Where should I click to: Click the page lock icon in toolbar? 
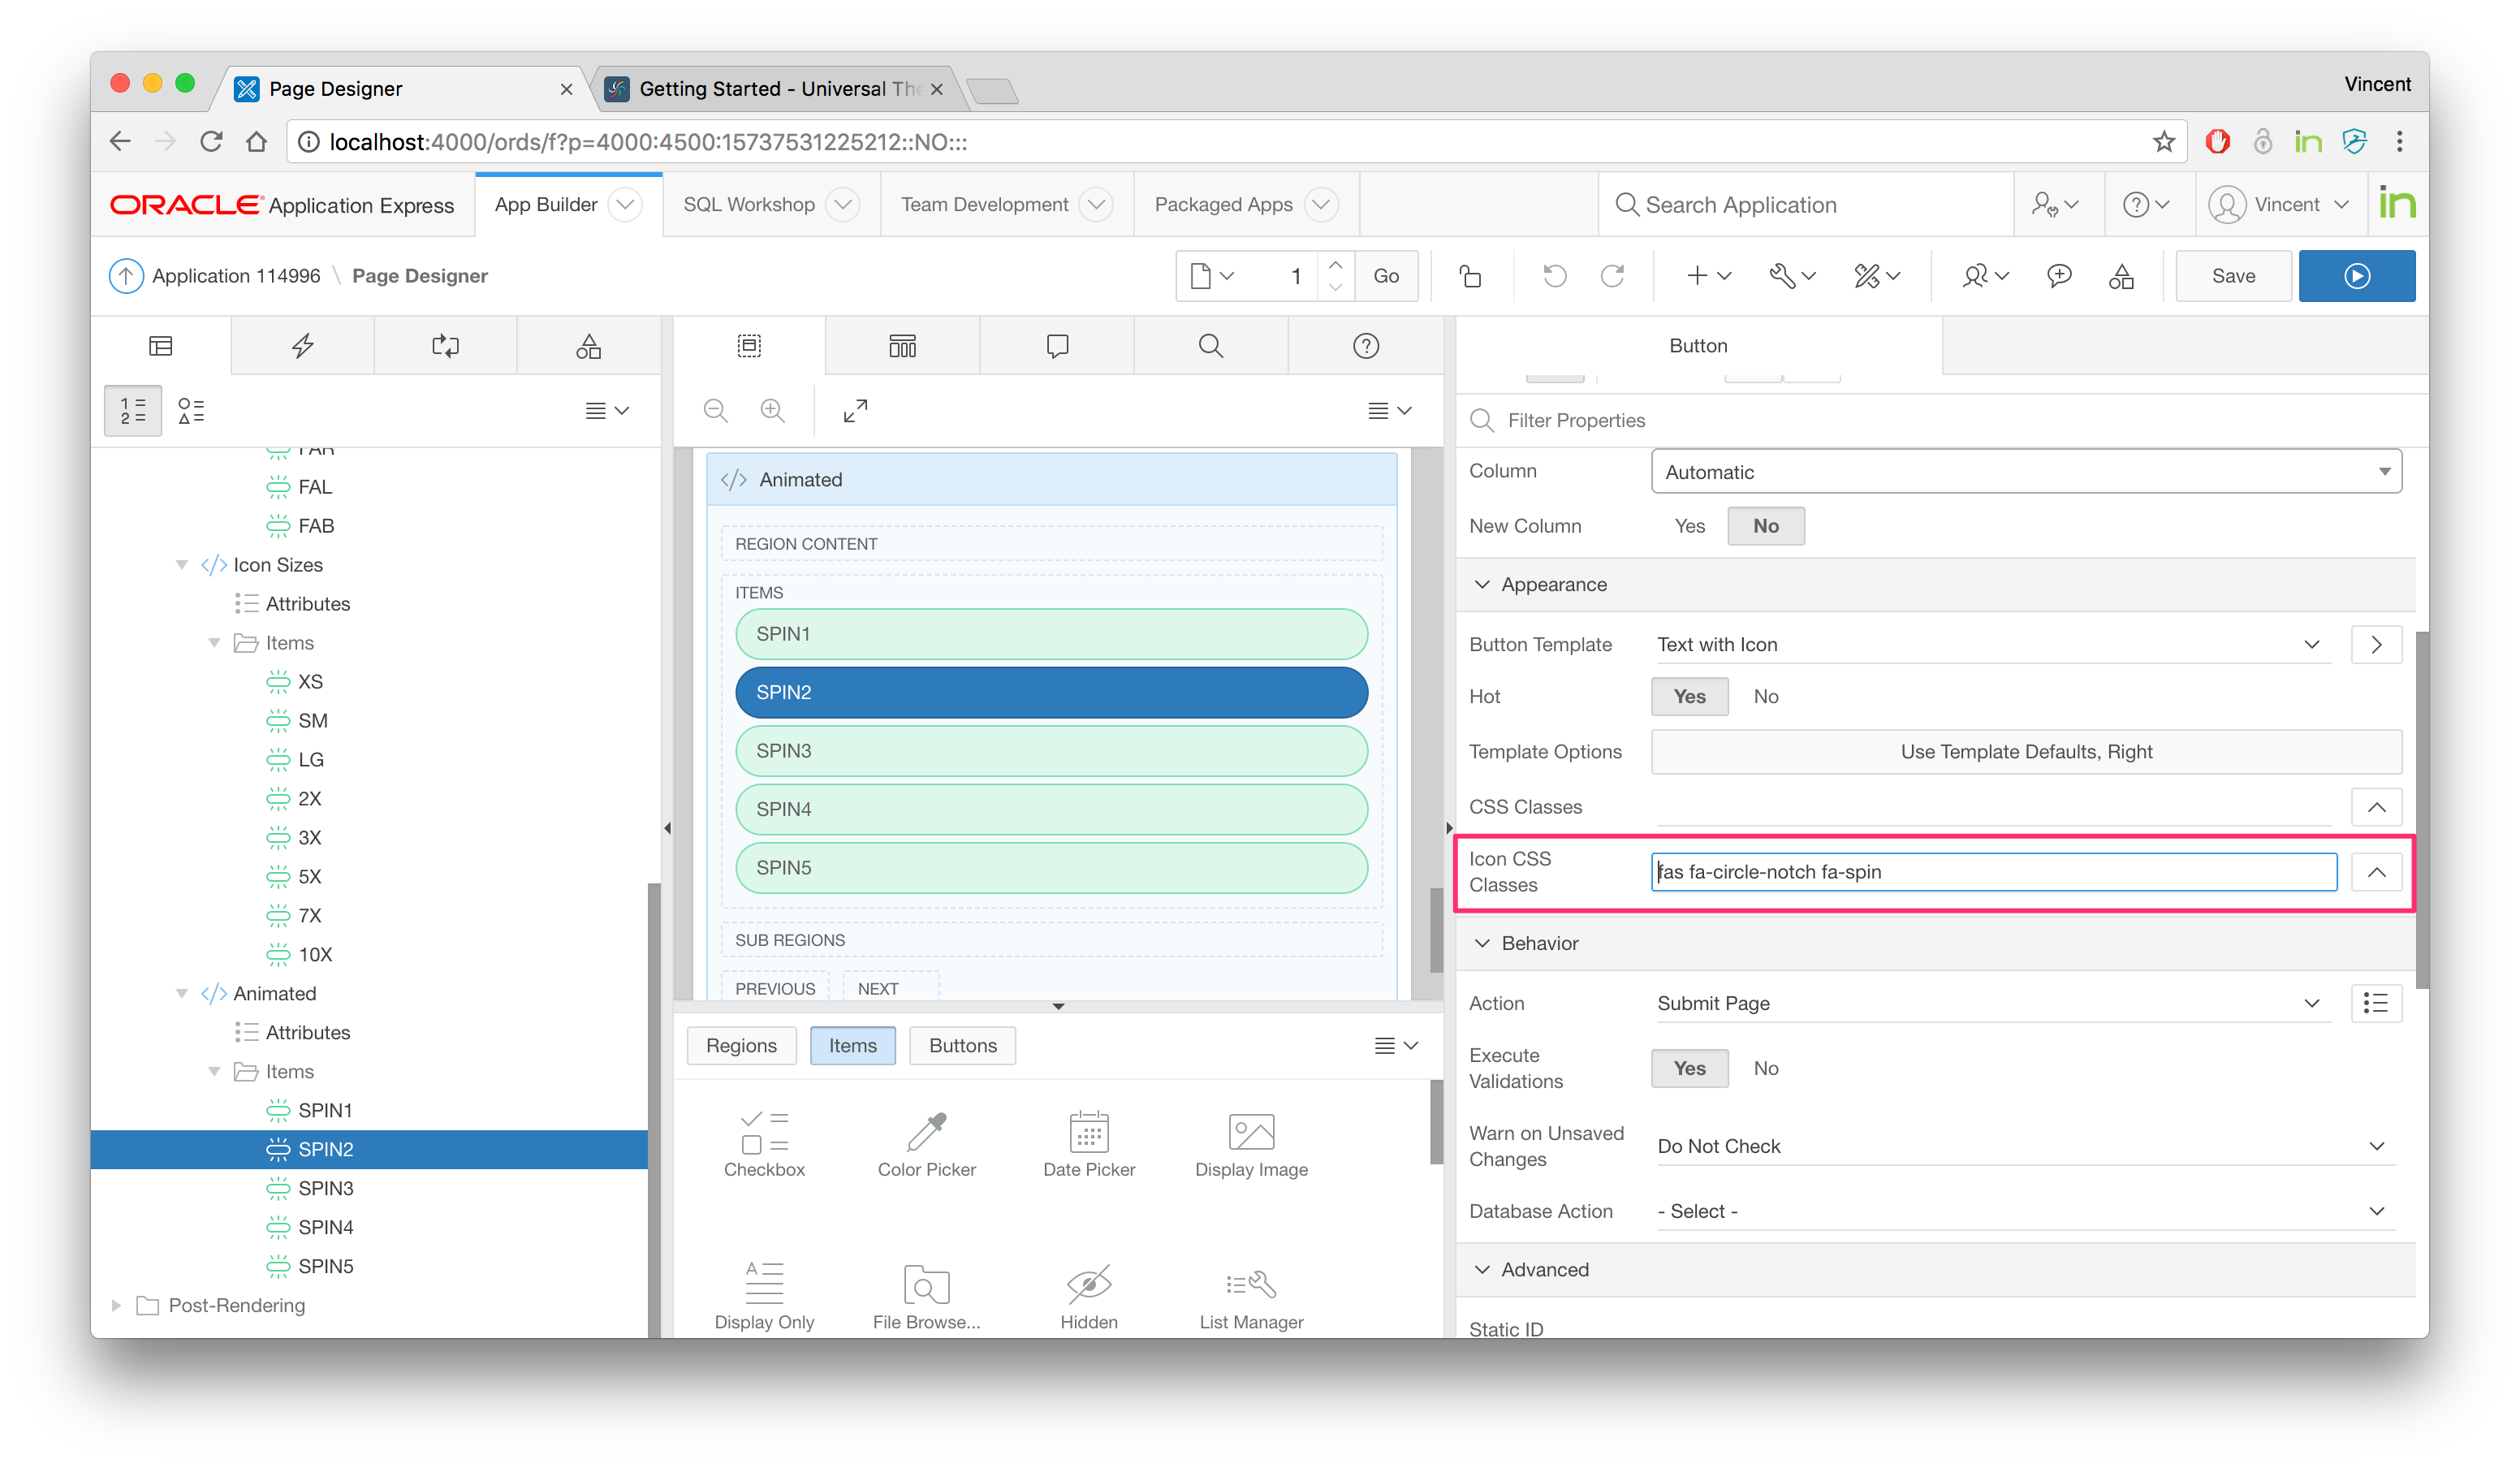pyautogui.click(x=1470, y=276)
